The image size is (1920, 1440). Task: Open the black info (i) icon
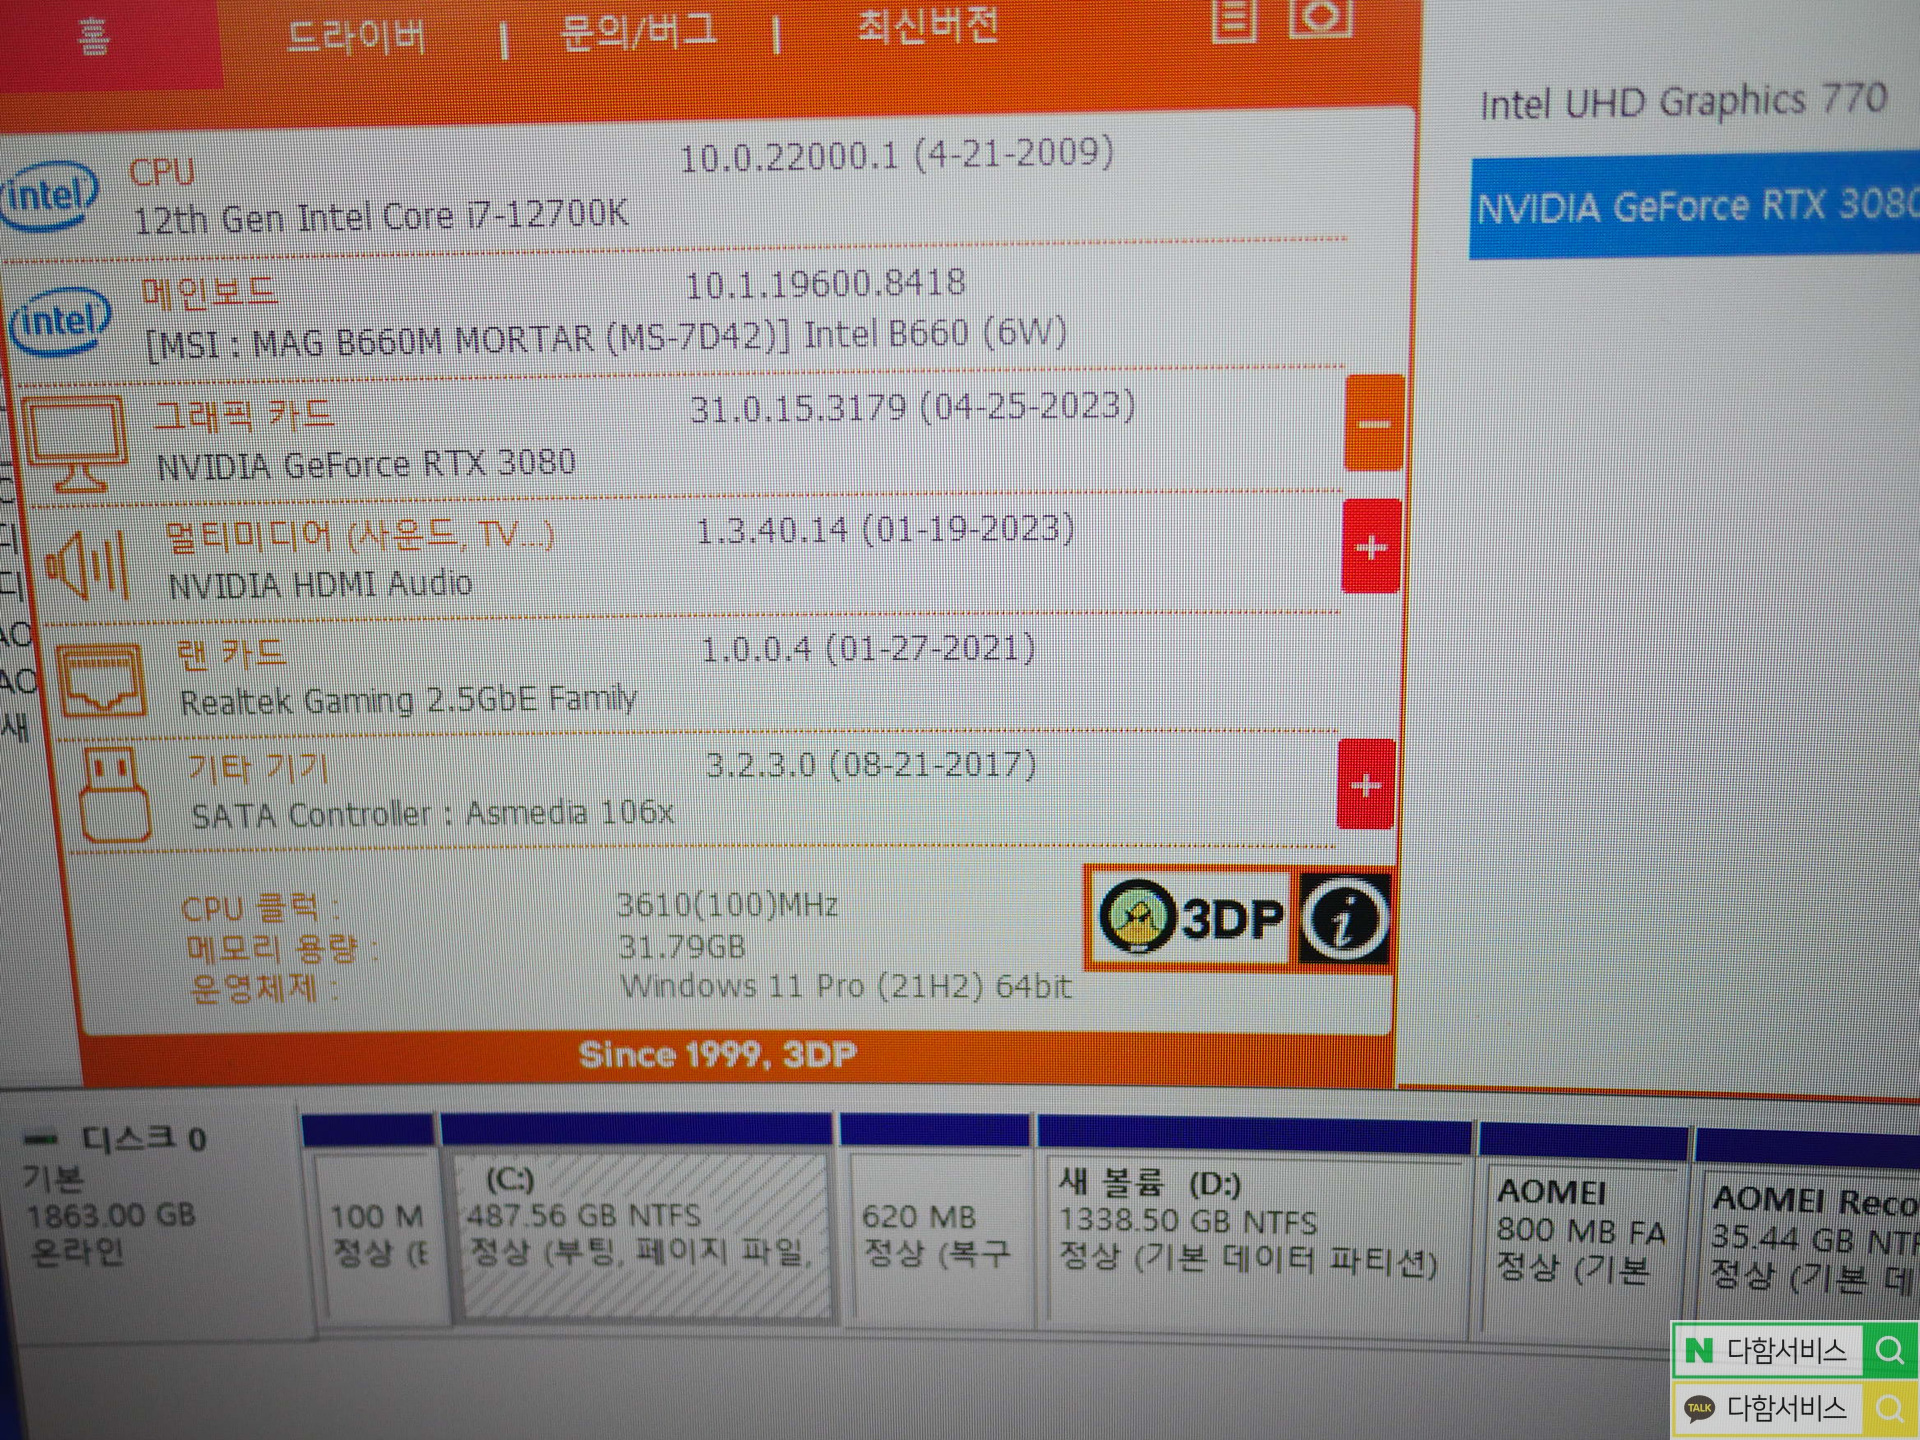point(1344,919)
